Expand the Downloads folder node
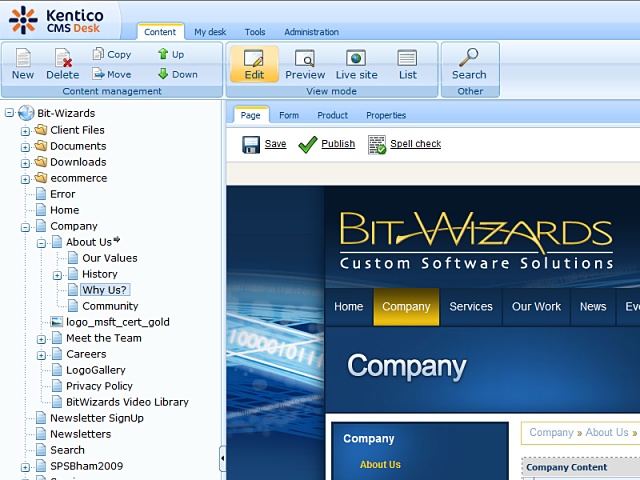The width and height of the screenshot is (640, 480). (x=25, y=163)
